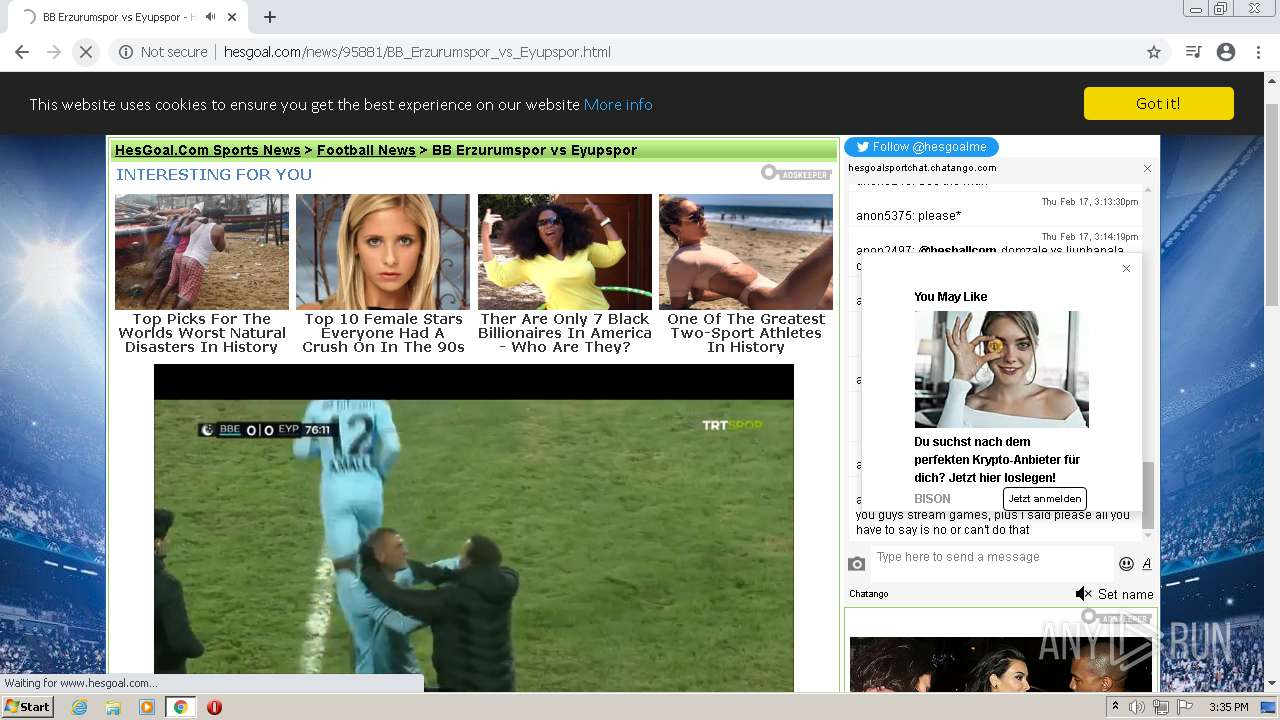Click the anon5375: please* chat message

point(908,216)
